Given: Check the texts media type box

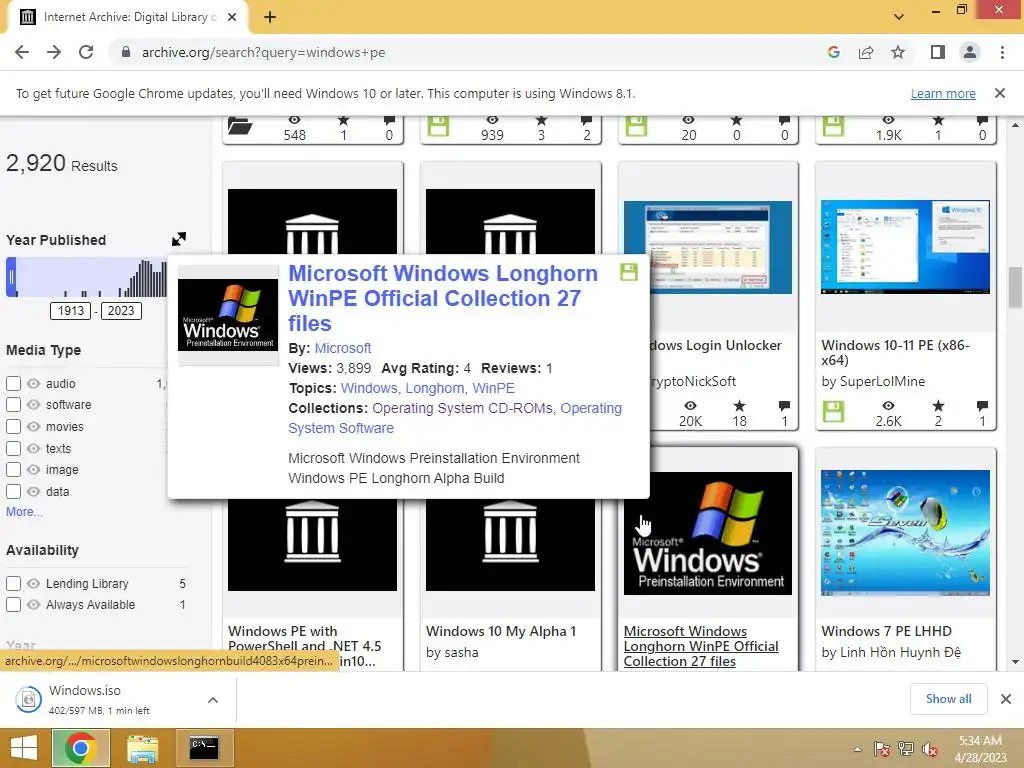Looking at the screenshot, I should (x=13, y=448).
